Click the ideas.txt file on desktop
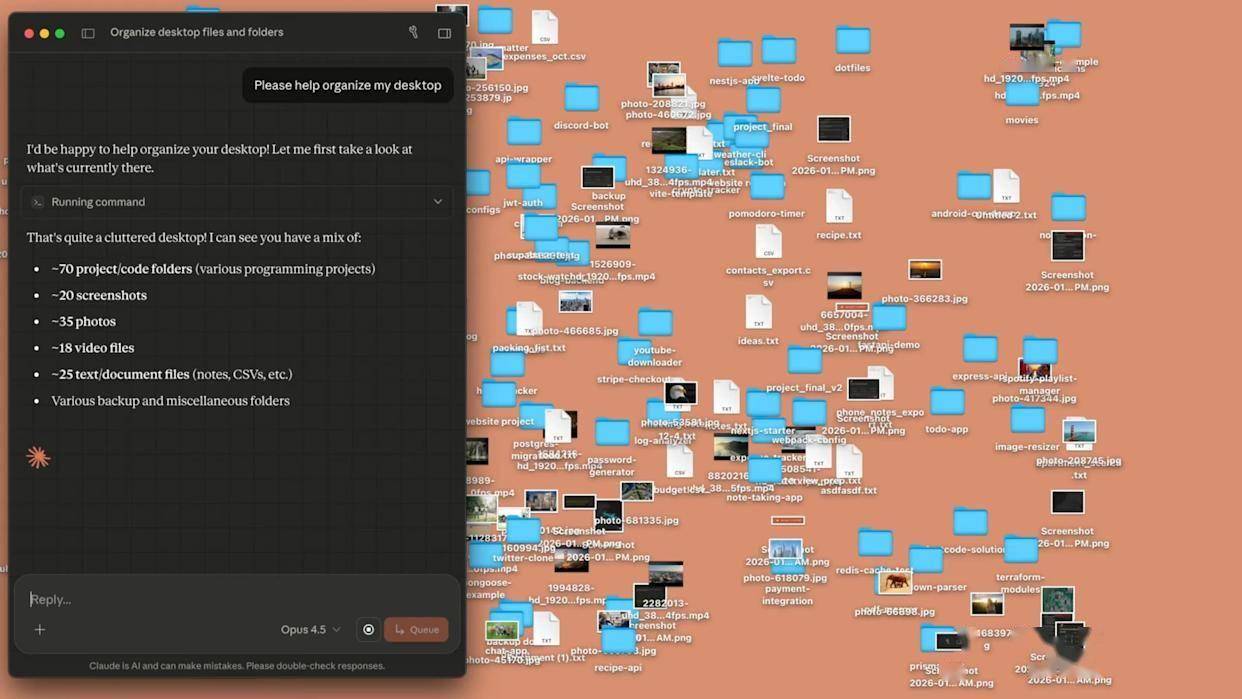 (x=758, y=312)
